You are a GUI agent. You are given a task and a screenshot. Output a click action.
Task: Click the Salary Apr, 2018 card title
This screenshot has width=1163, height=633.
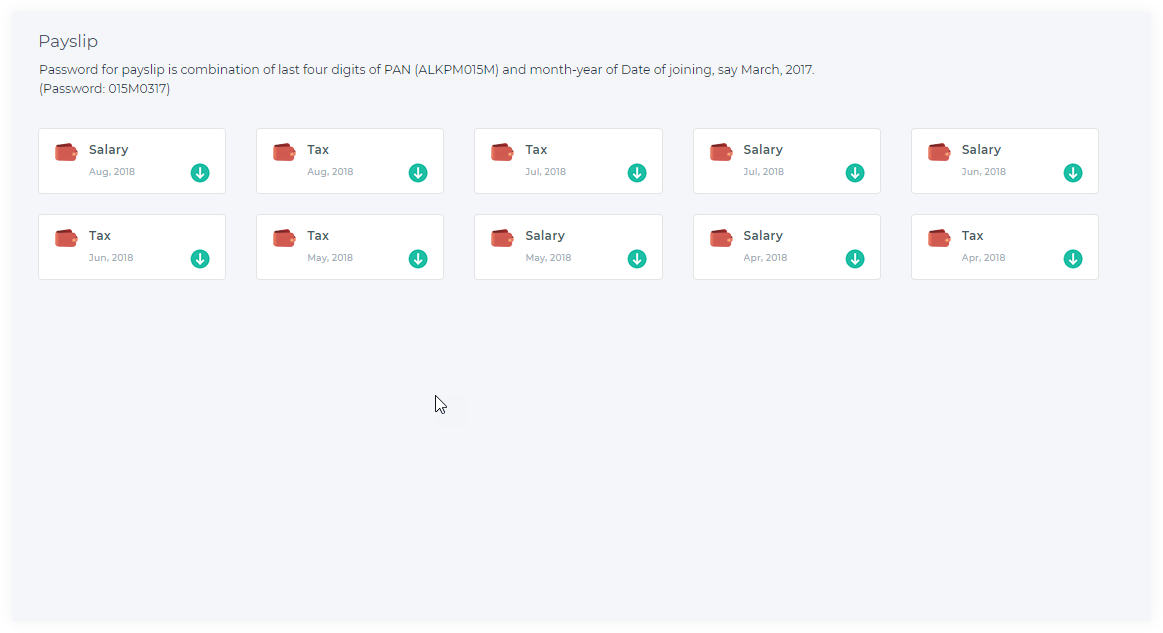pyautogui.click(x=762, y=235)
